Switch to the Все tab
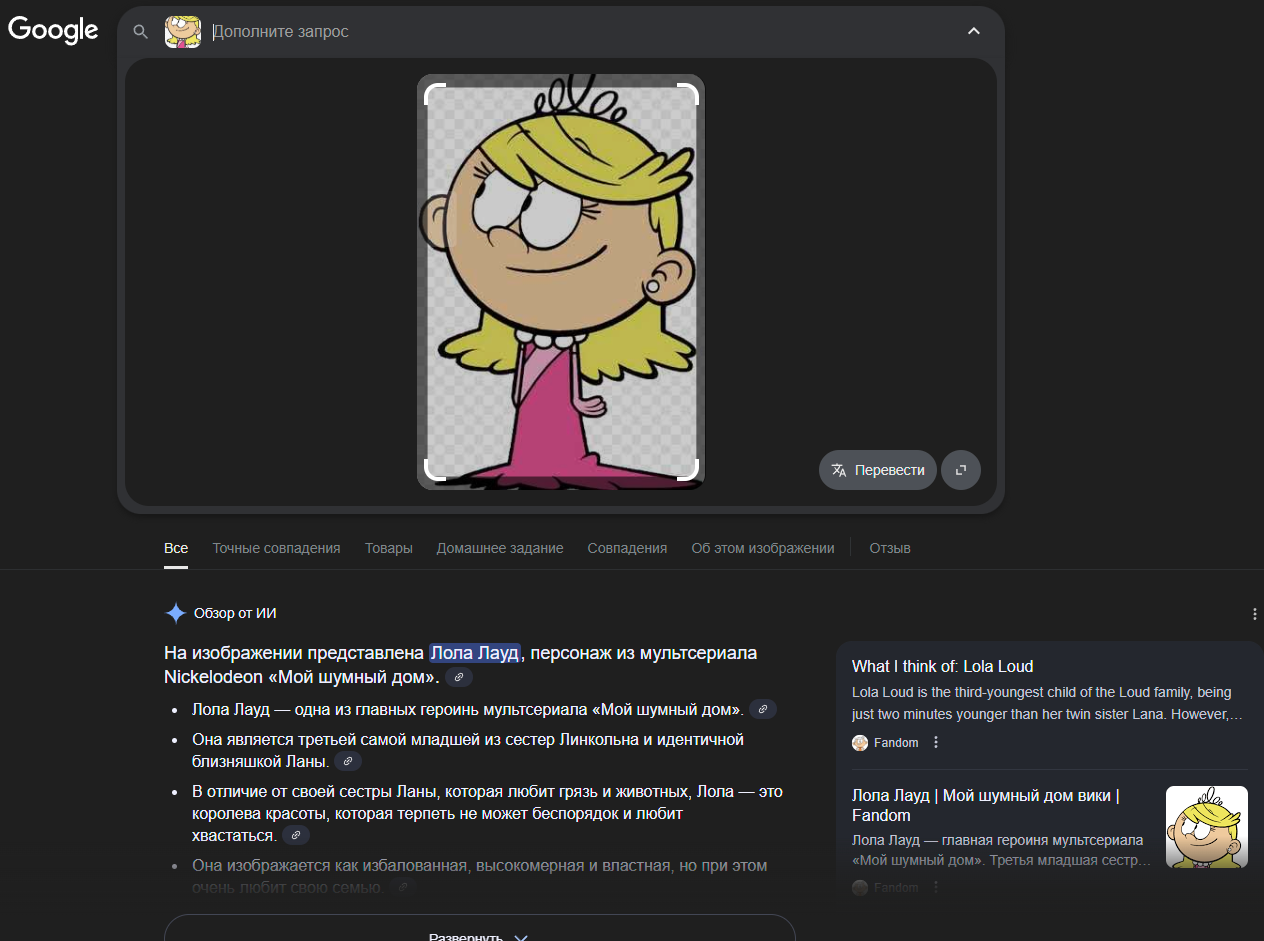This screenshot has width=1264, height=941. click(176, 548)
